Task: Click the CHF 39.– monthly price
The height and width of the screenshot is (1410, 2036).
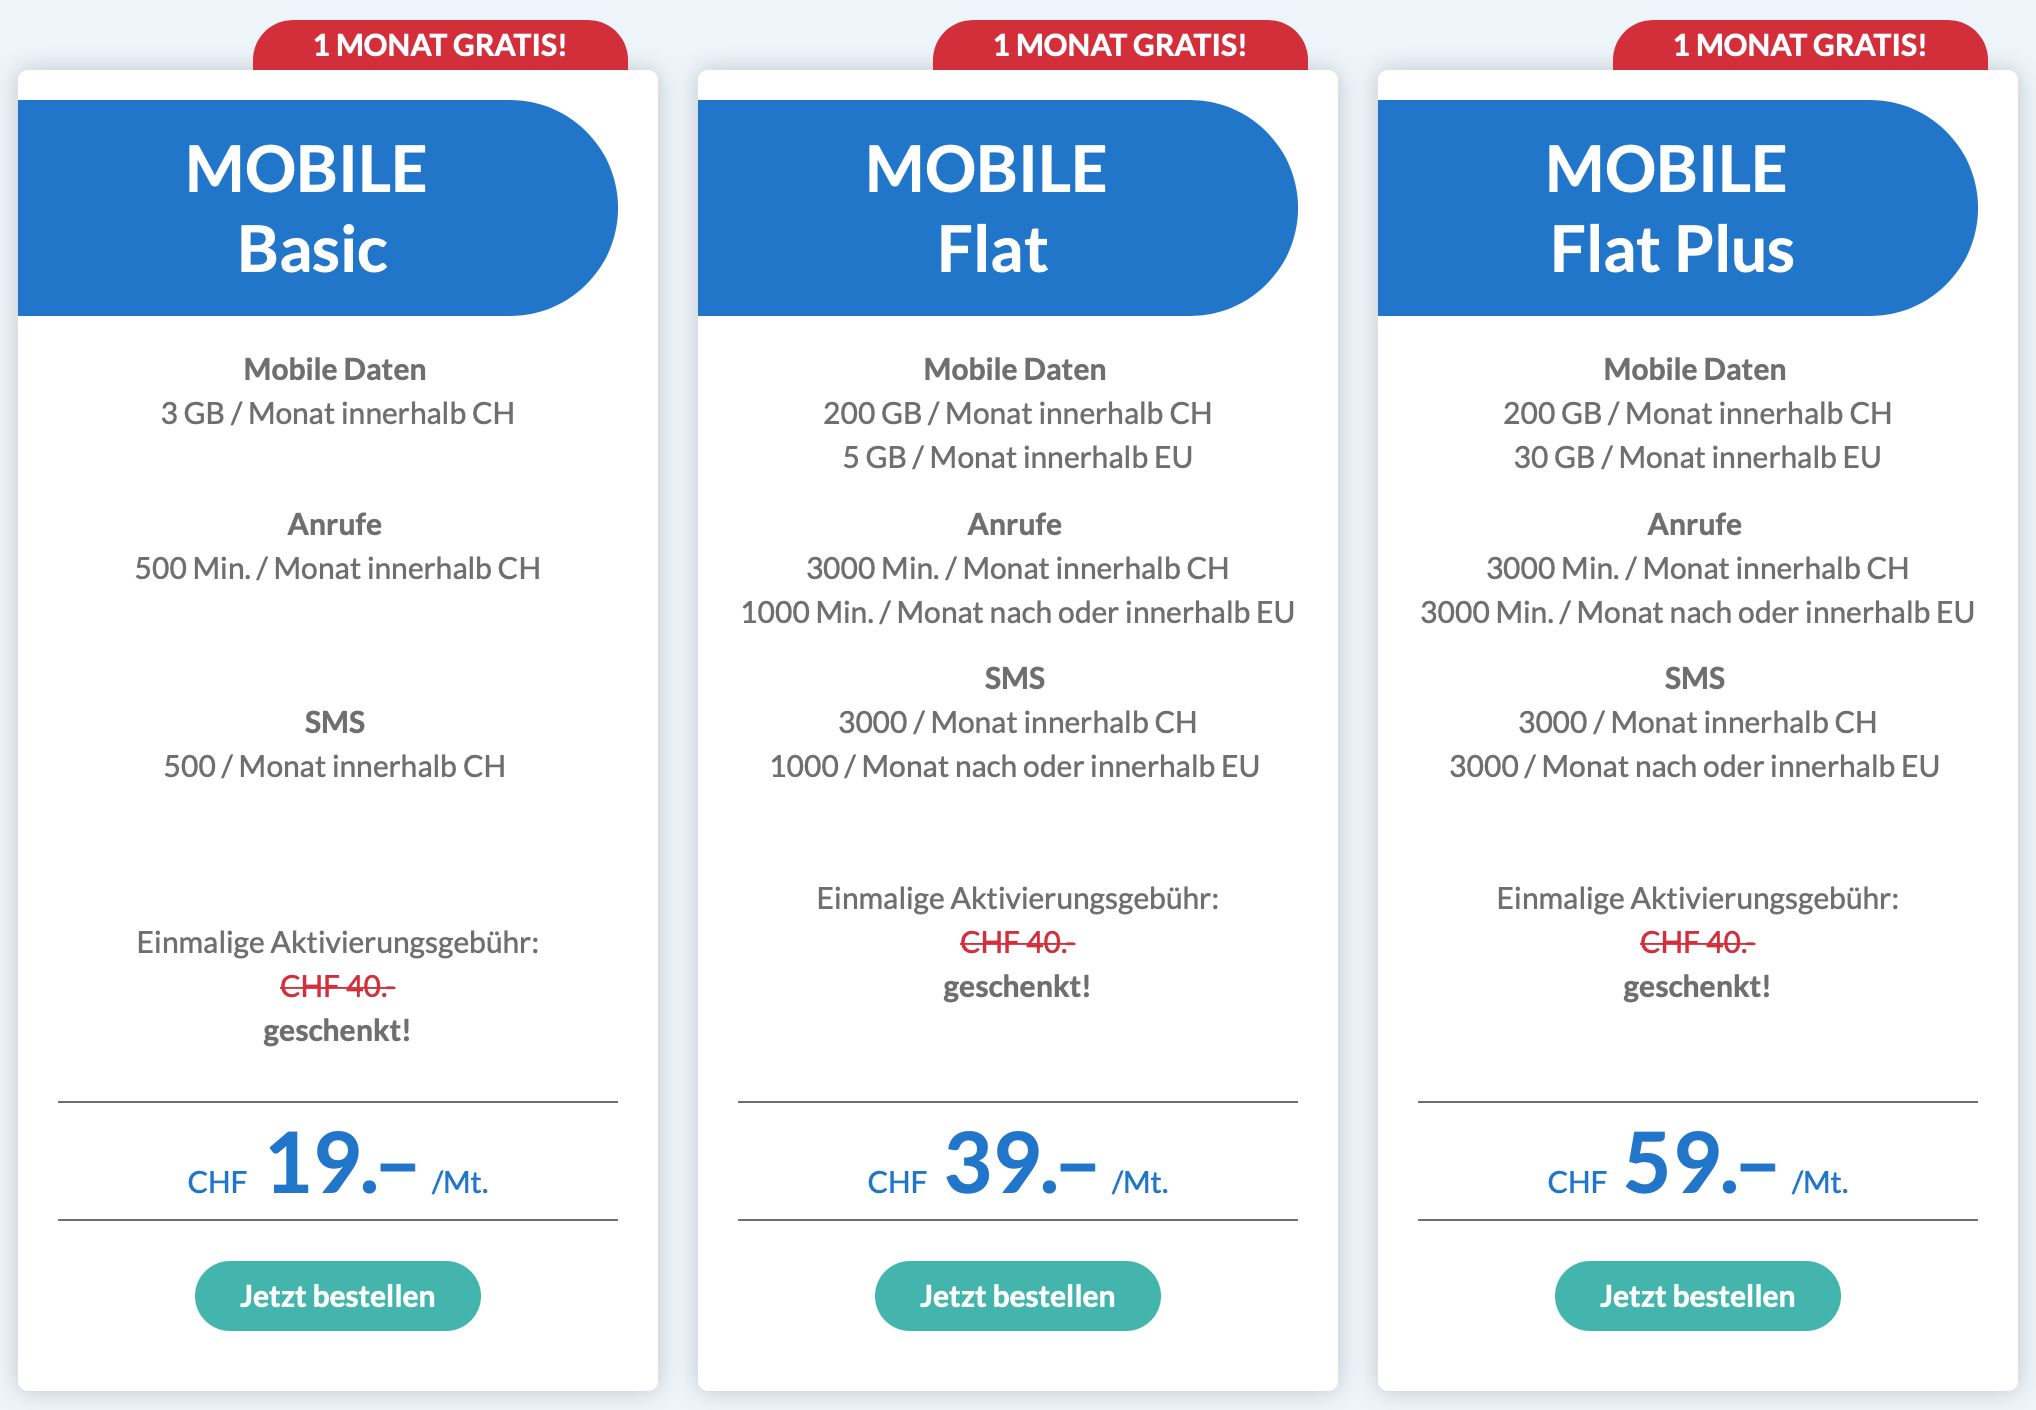Action: [x=1018, y=1163]
